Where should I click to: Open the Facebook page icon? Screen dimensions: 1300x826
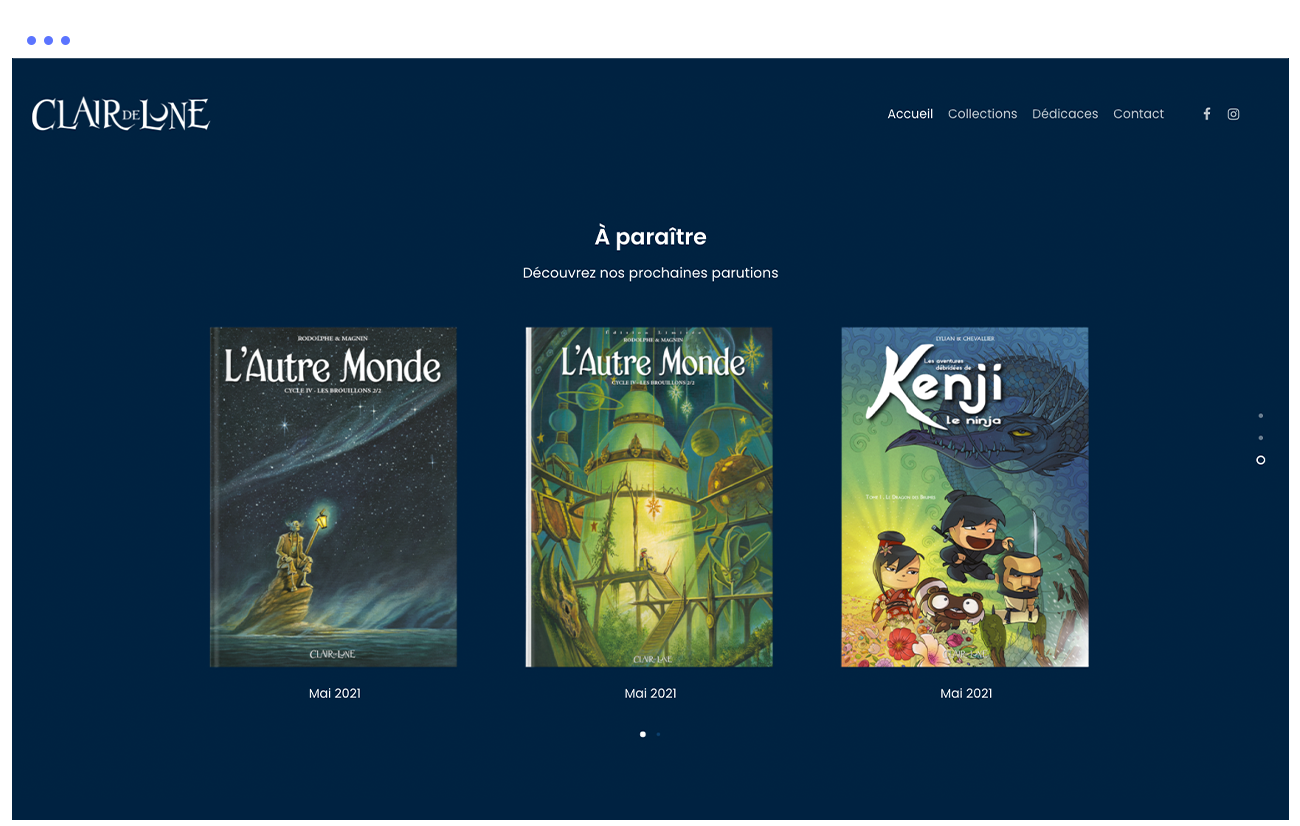1207,114
